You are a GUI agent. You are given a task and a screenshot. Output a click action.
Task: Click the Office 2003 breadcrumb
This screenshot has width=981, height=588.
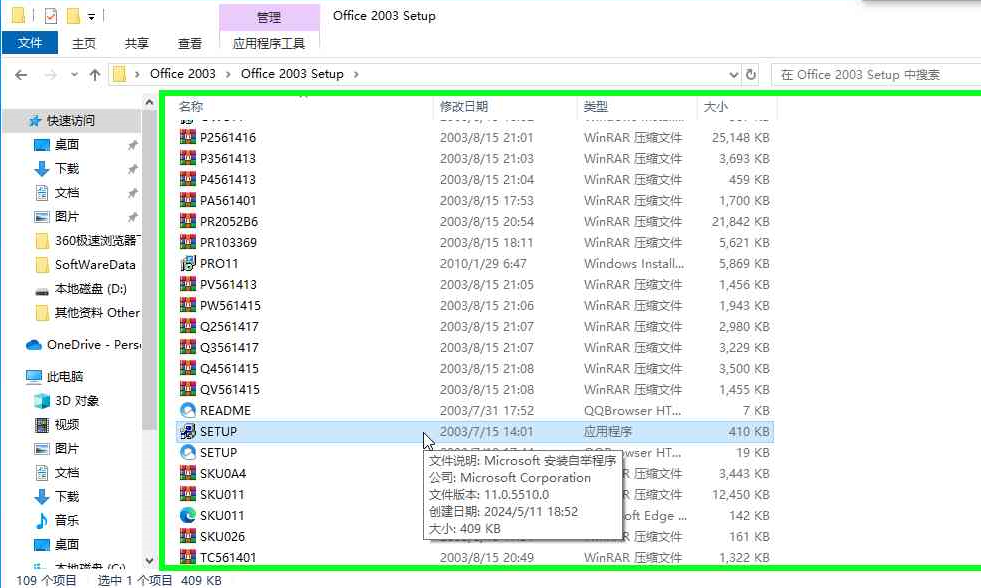pos(183,74)
